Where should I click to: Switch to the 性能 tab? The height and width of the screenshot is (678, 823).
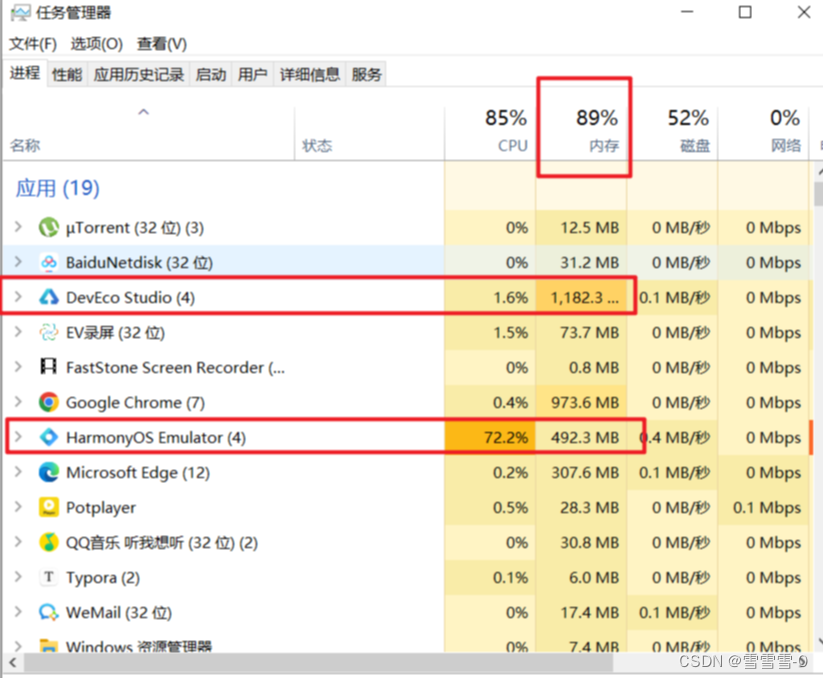[x=67, y=75]
